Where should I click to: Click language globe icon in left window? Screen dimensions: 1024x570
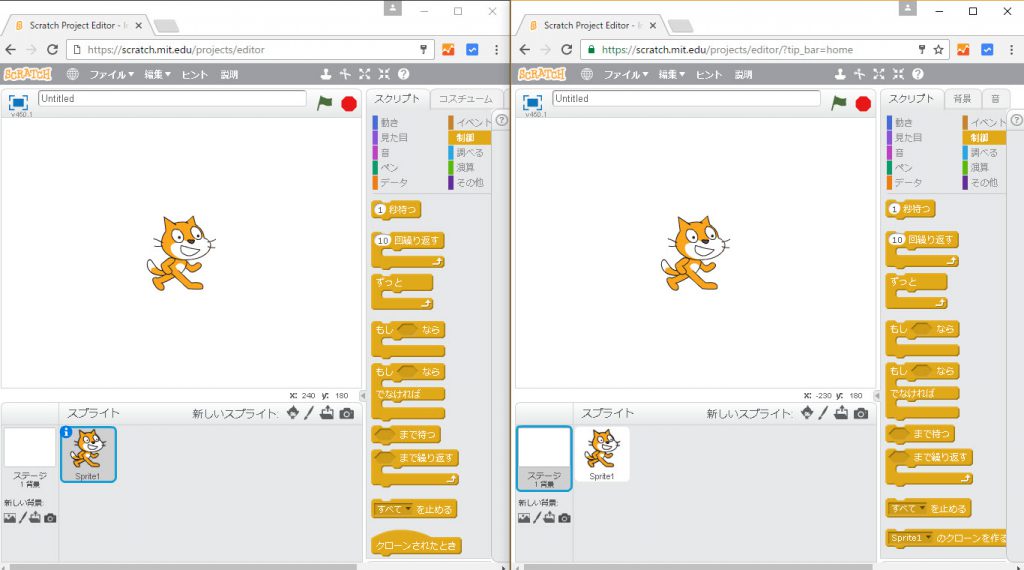[72, 74]
